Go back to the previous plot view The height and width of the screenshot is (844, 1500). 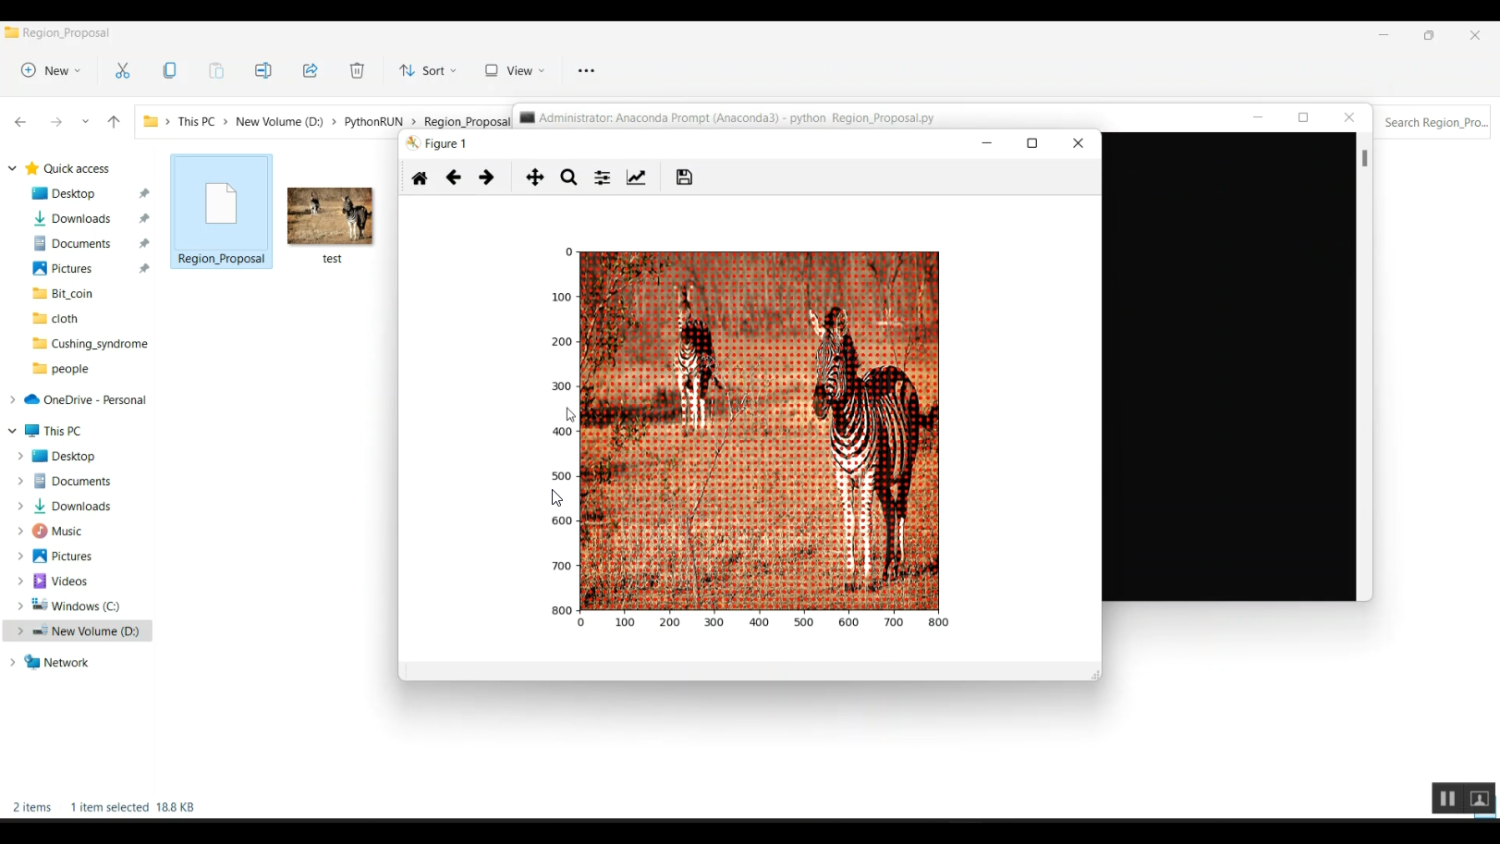[453, 177]
